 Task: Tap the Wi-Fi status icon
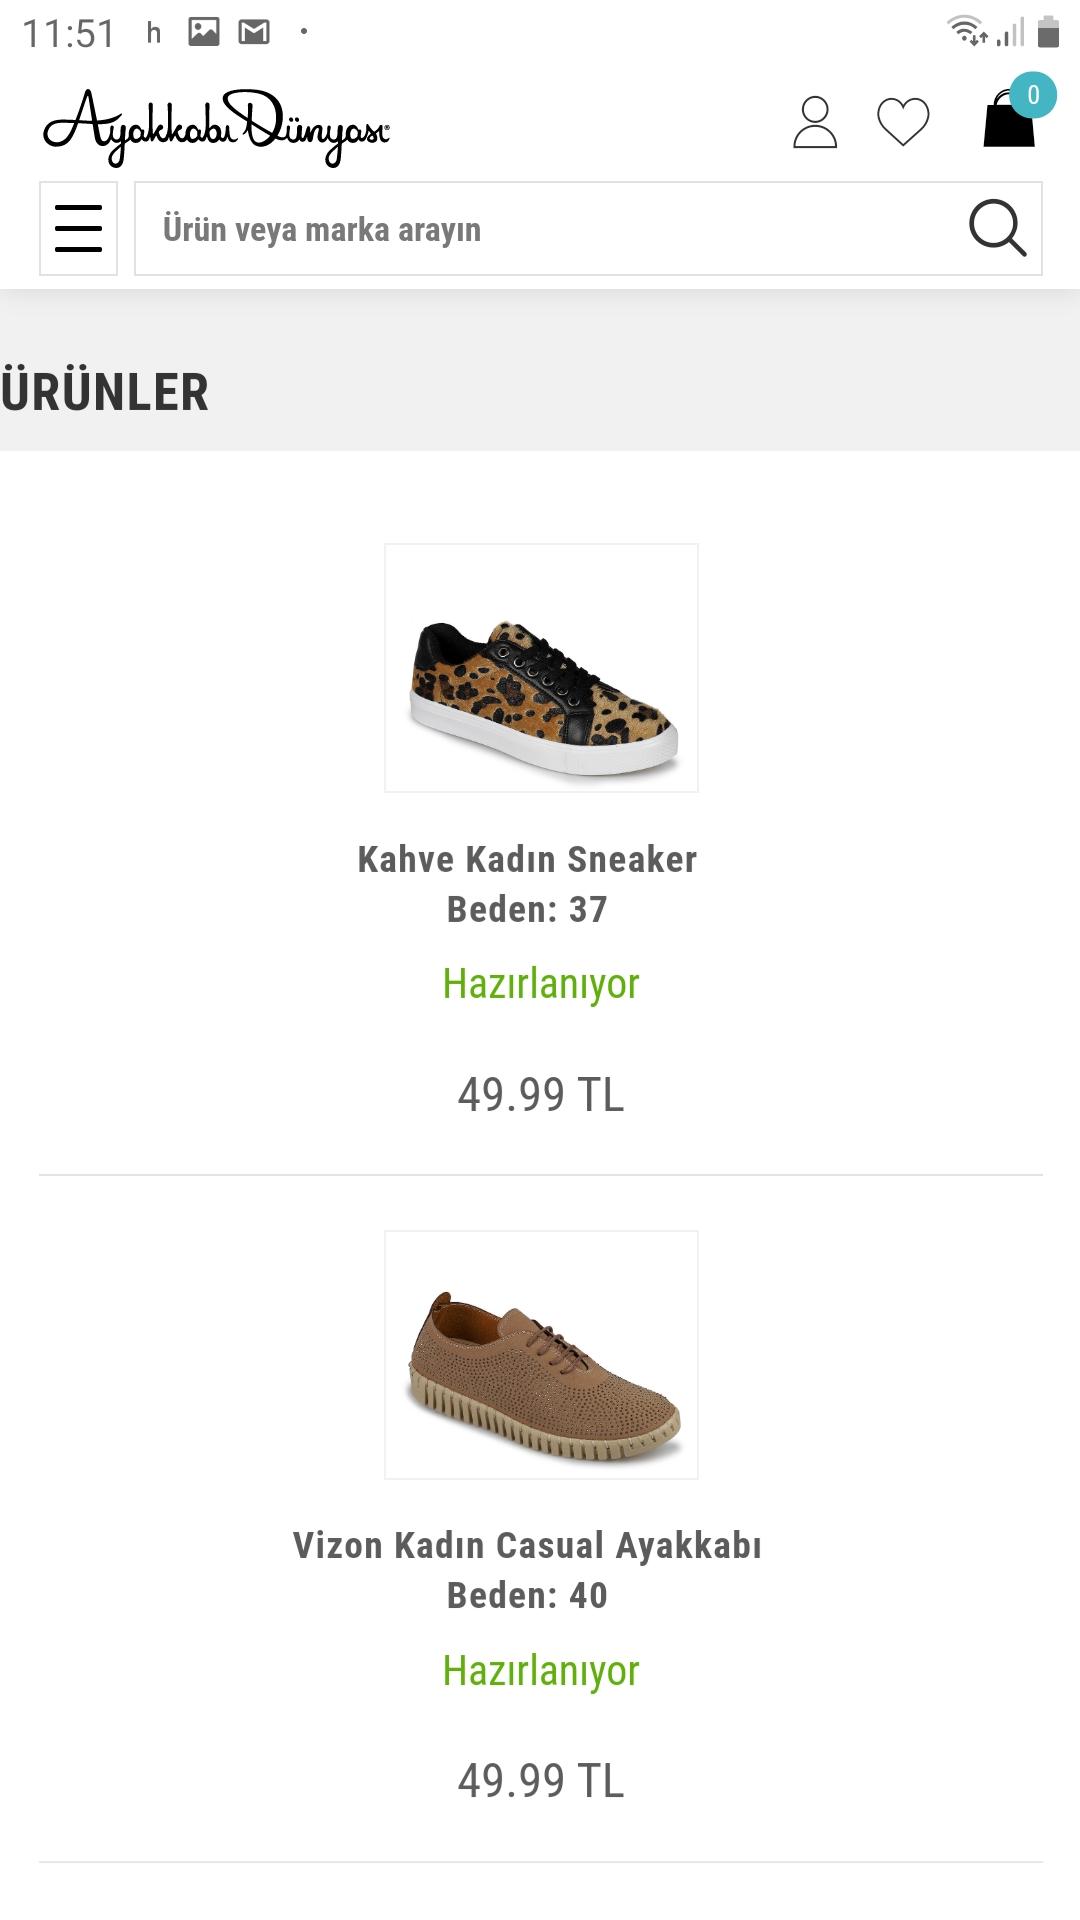(967, 31)
